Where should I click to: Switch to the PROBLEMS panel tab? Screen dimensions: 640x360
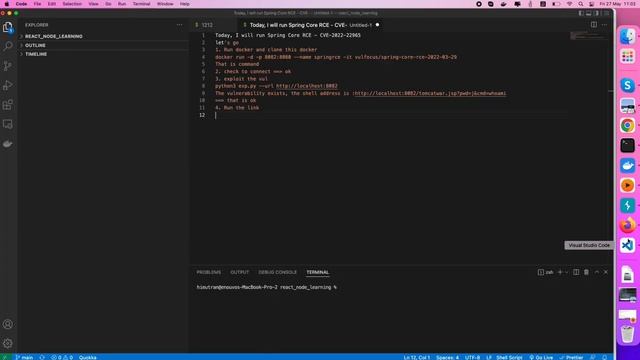click(x=209, y=272)
